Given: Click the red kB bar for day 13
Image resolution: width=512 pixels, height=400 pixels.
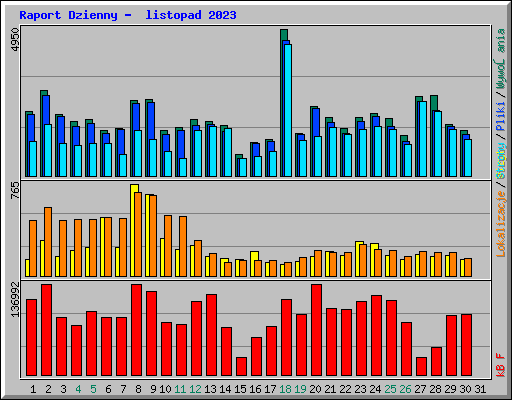Looking at the screenshot, I should (x=211, y=335).
